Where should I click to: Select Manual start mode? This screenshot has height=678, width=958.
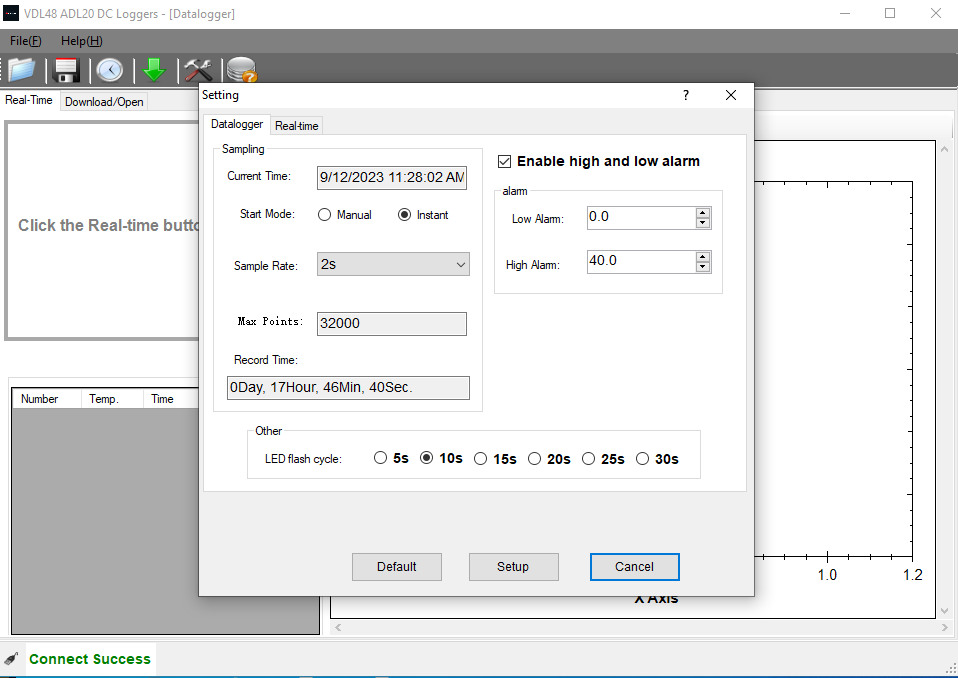click(325, 215)
